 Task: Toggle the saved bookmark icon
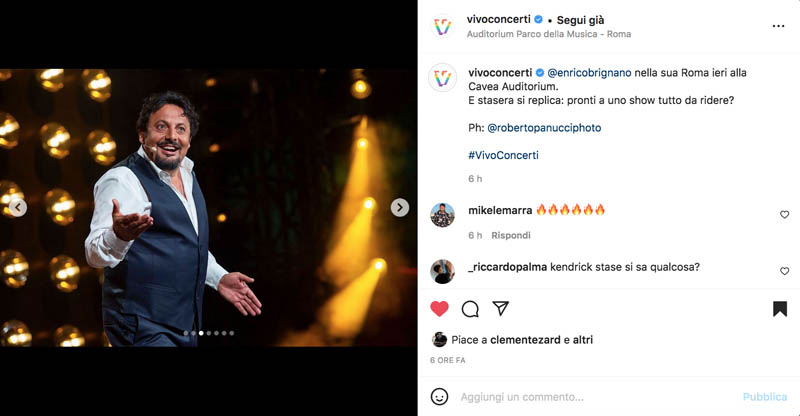(x=780, y=309)
